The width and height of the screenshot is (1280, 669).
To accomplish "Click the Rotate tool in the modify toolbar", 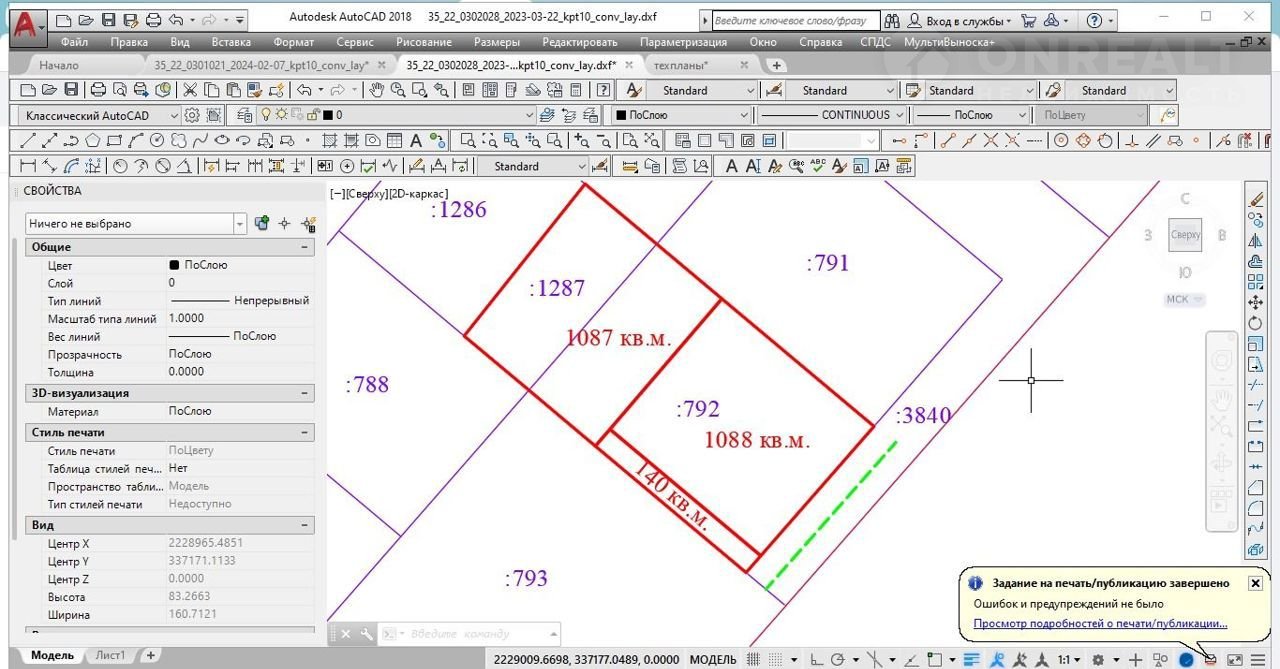I will pyautogui.click(x=1256, y=323).
